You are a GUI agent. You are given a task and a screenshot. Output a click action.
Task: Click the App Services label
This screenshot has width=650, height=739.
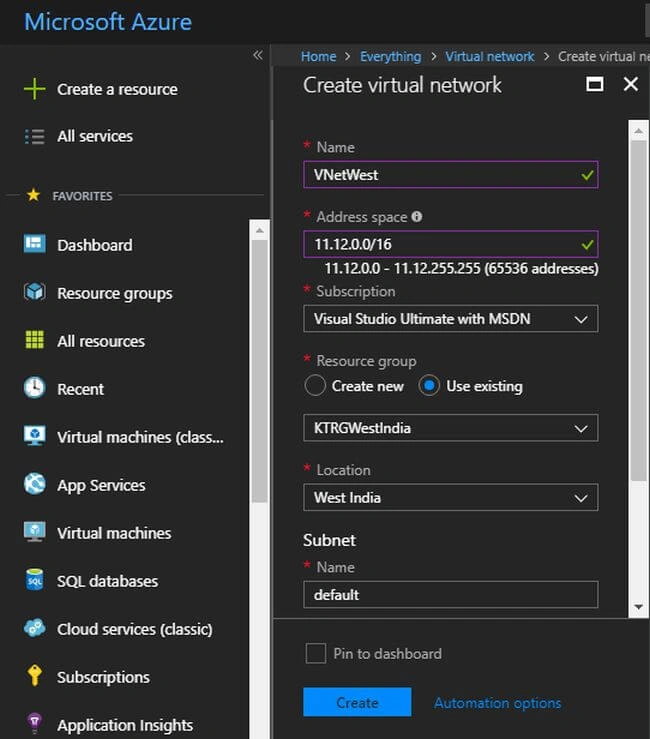[x=101, y=485]
